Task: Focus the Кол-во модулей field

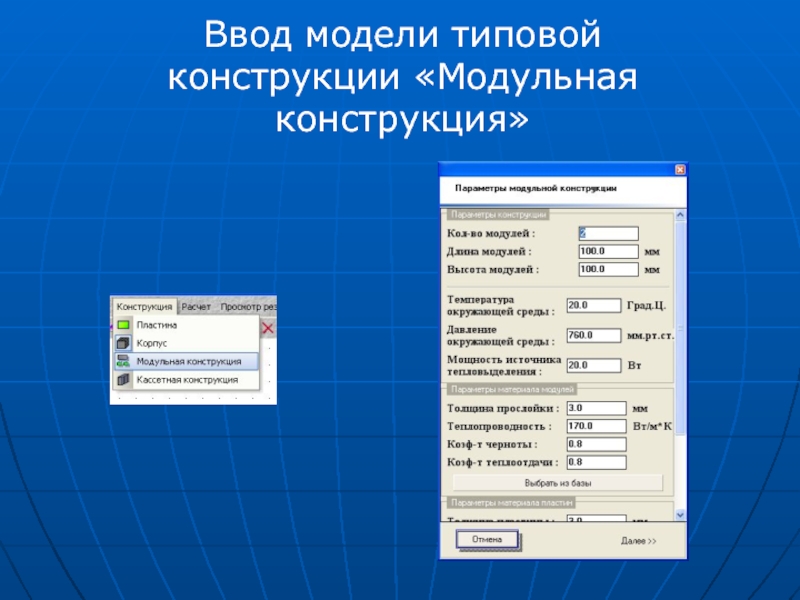Action: (608, 234)
